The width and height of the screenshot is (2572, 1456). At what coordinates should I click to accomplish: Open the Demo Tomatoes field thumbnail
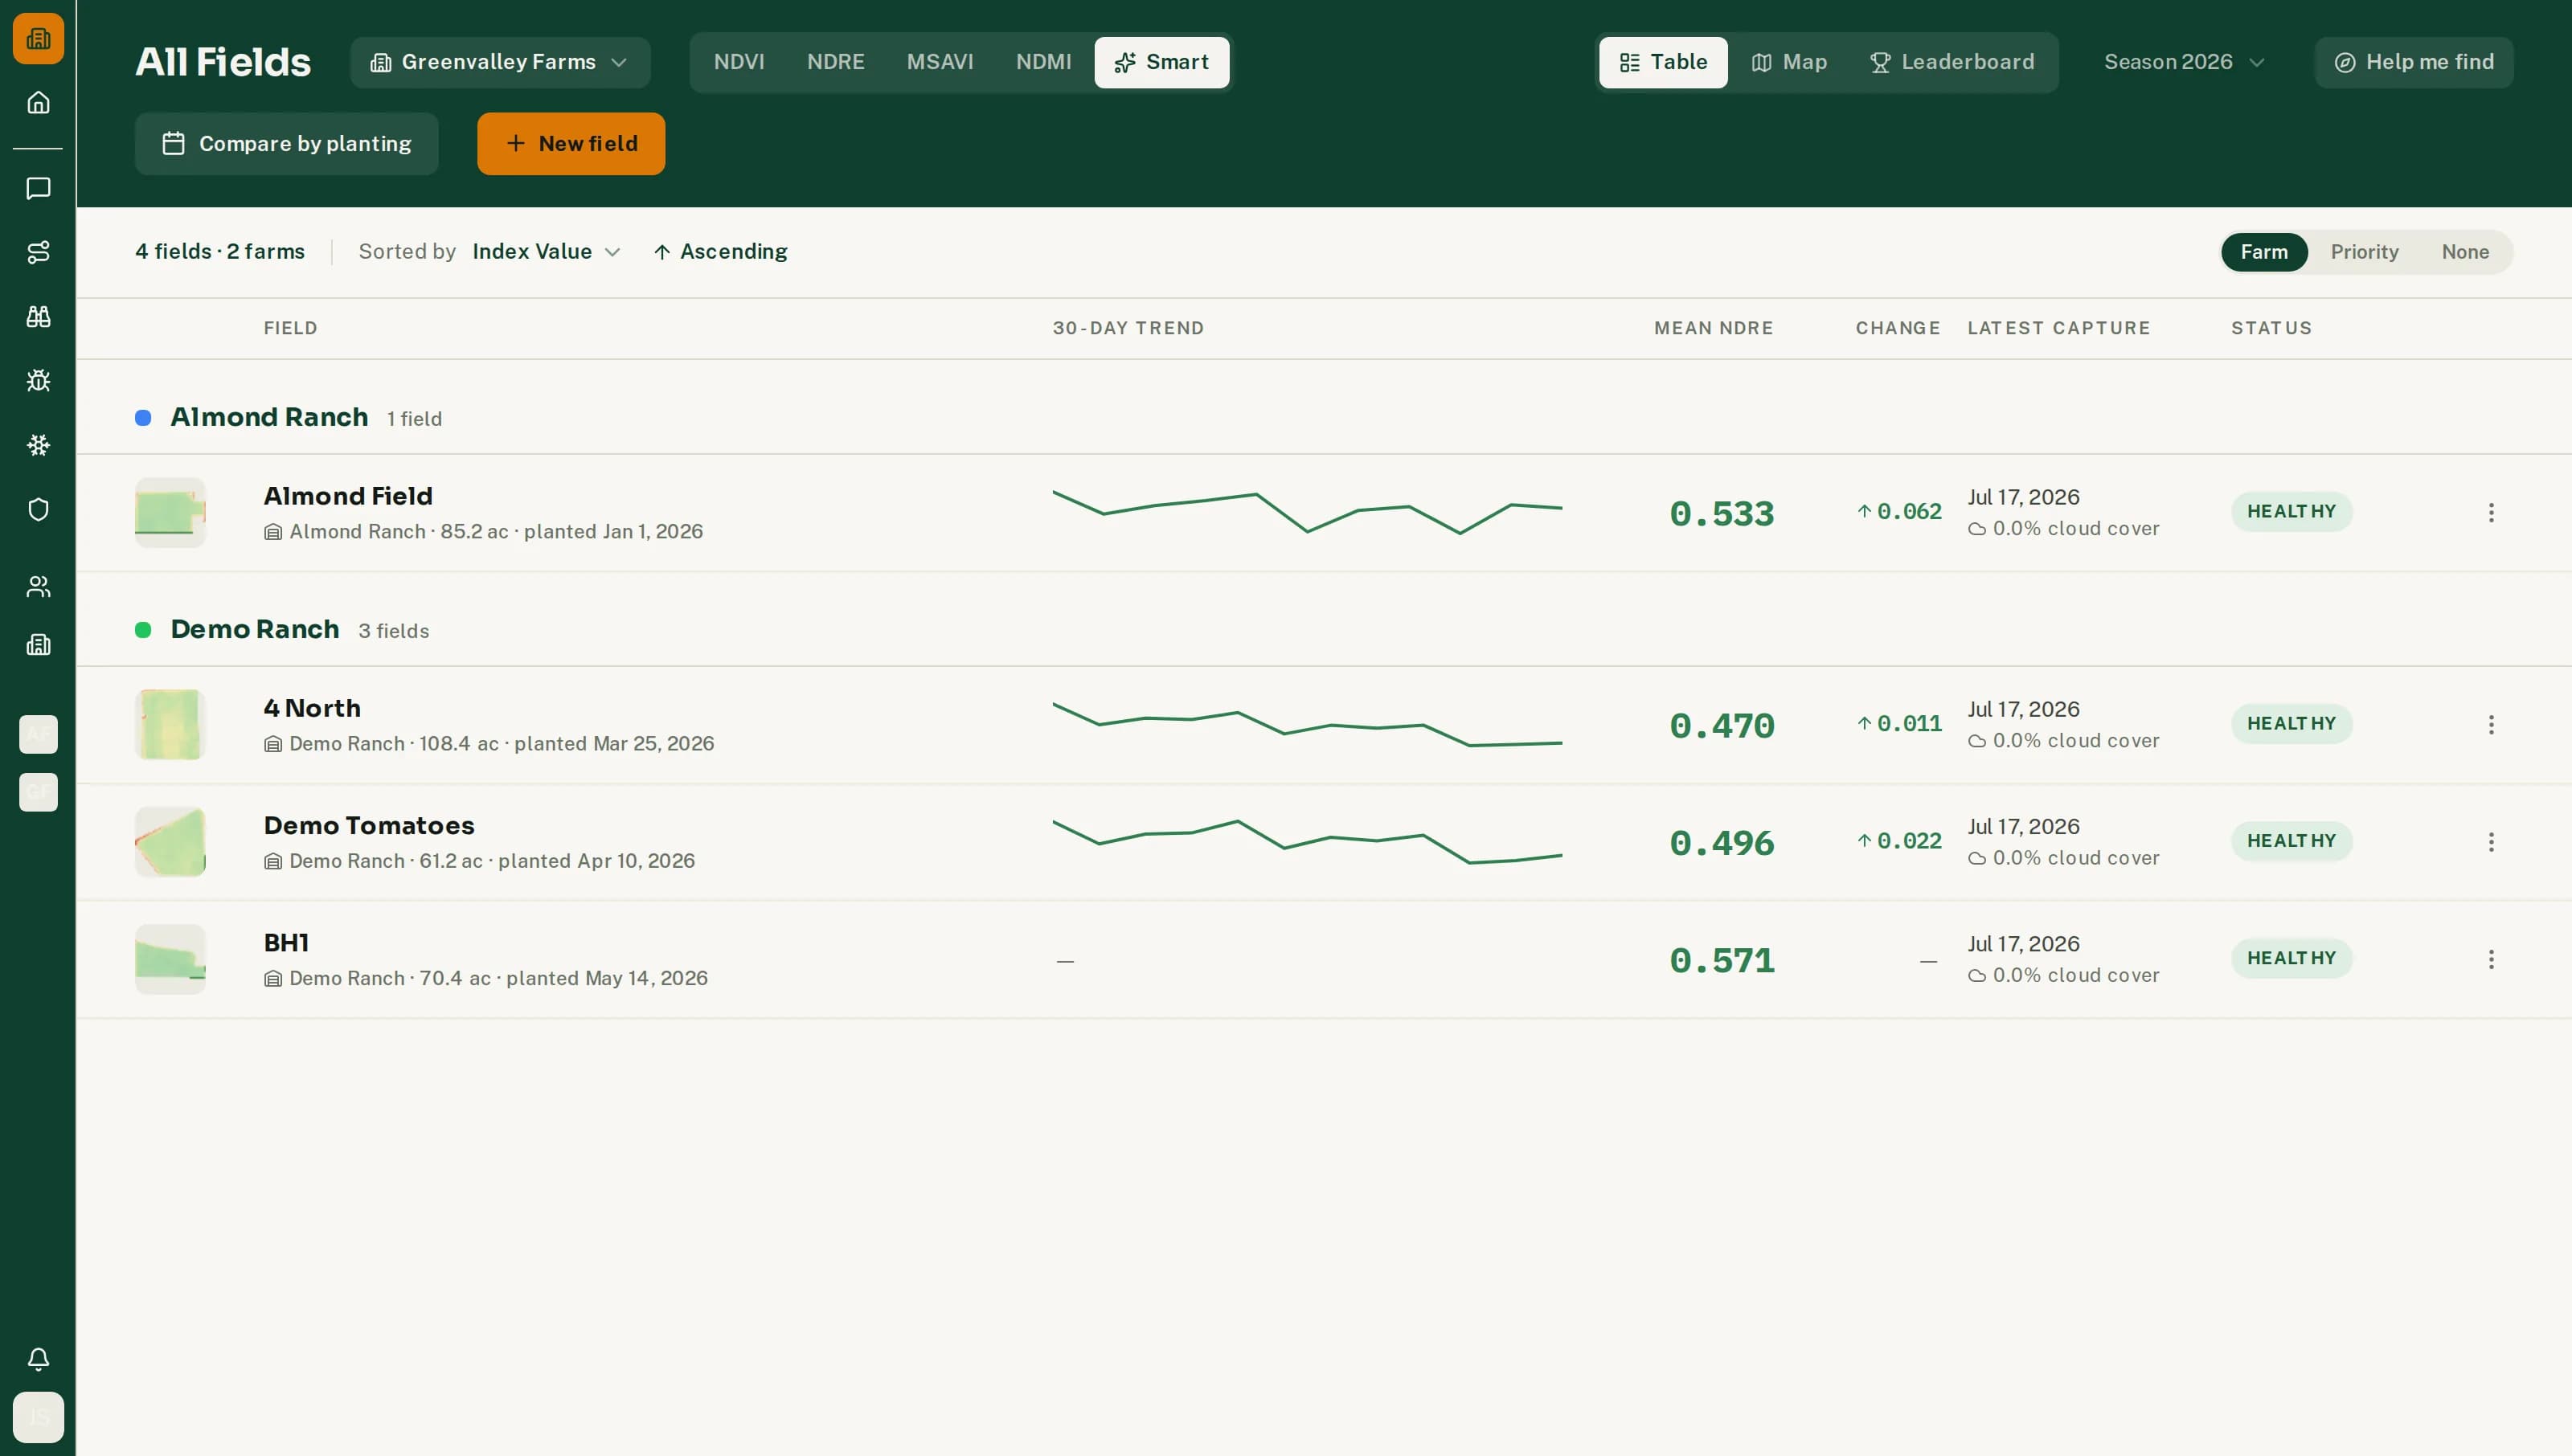click(x=170, y=842)
